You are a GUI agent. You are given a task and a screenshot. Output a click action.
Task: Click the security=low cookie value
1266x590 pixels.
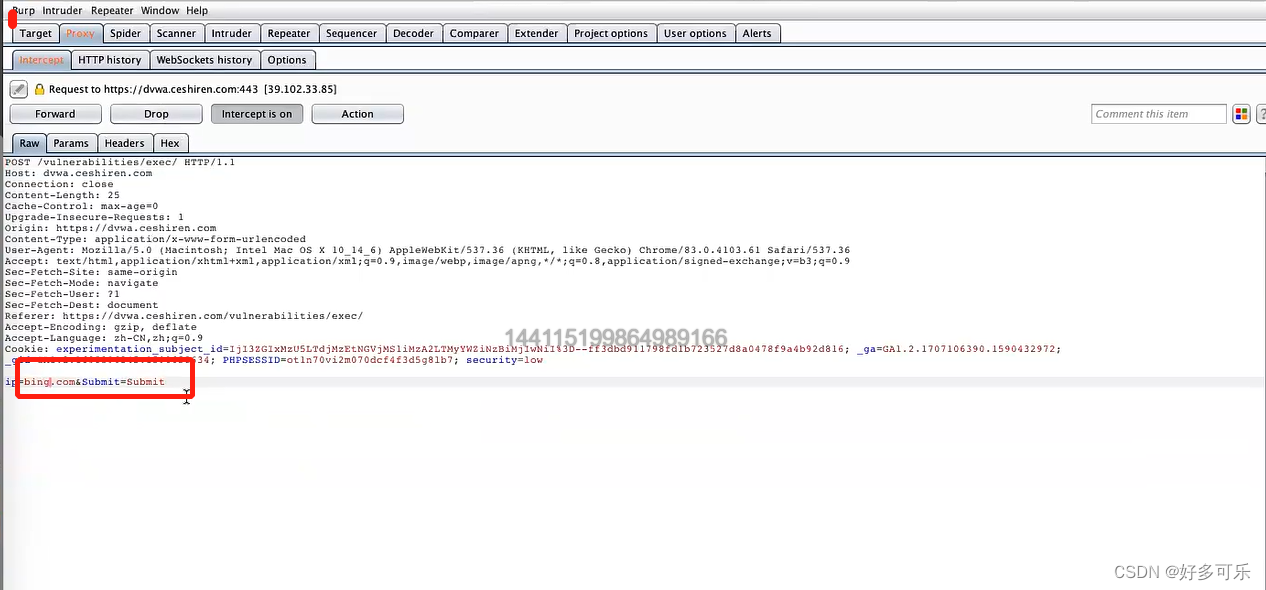pyautogui.click(x=505, y=360)
